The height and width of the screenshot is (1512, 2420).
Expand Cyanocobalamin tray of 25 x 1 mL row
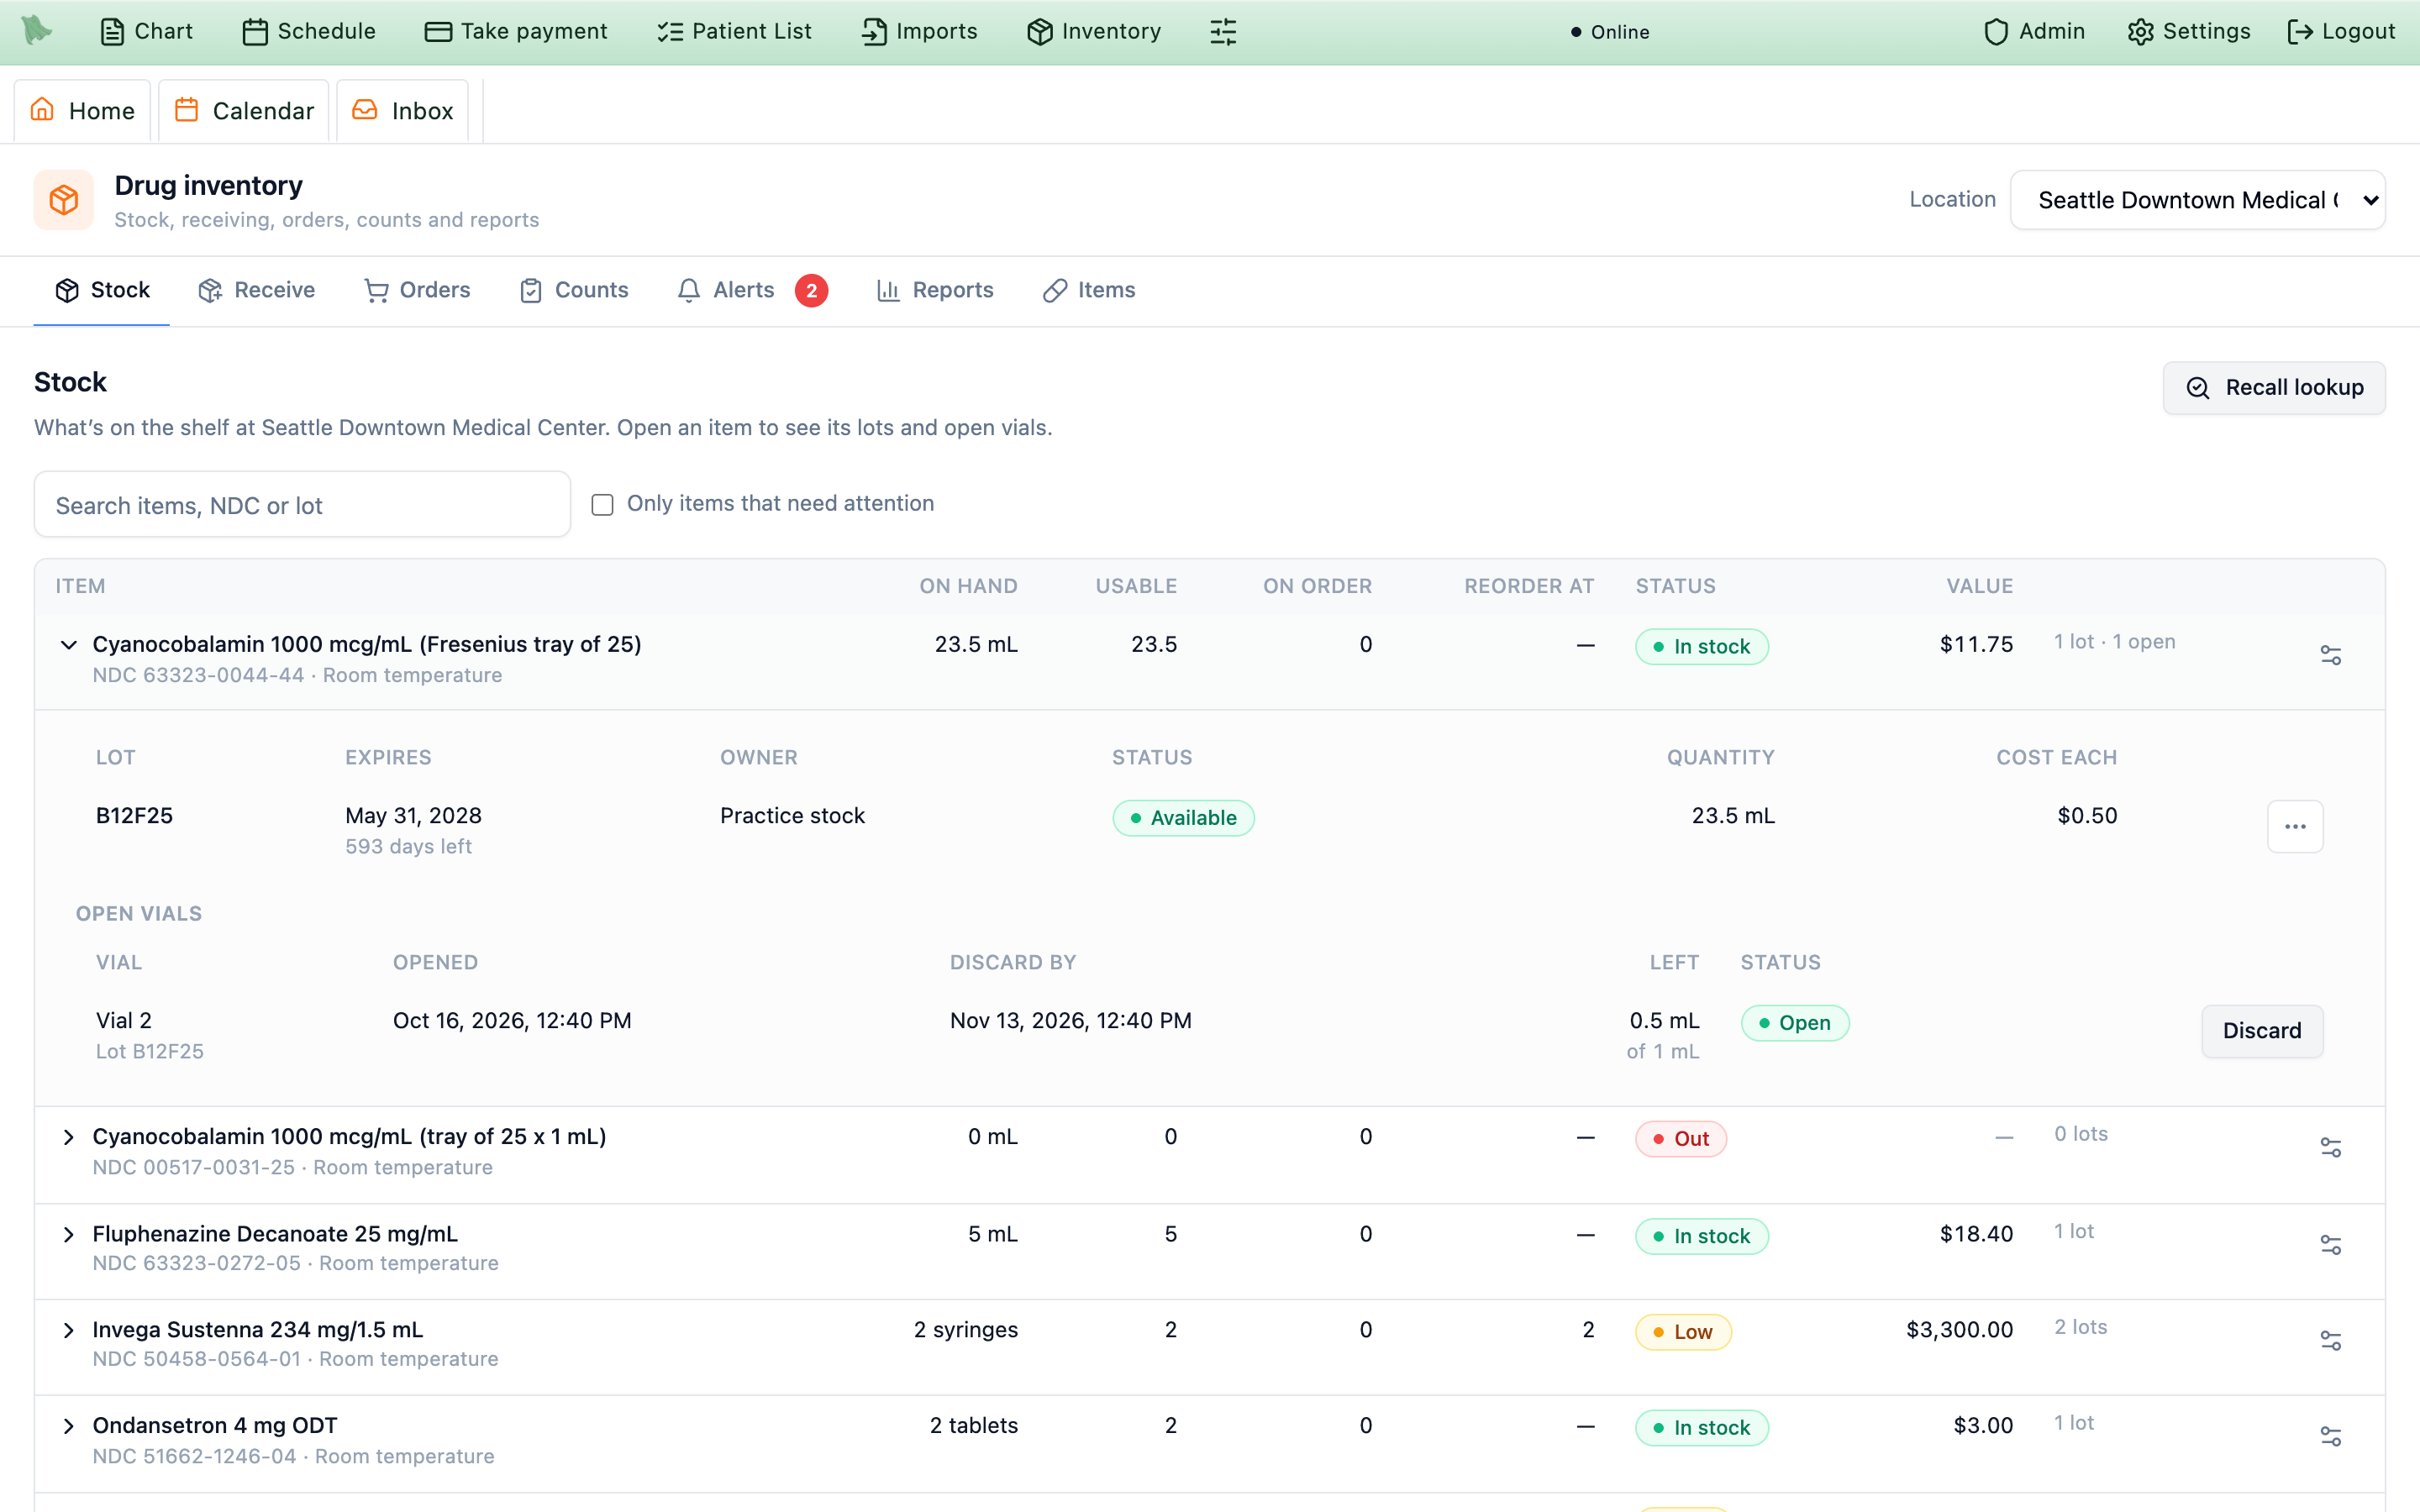pyautogui.click(x=68, y=1137)
